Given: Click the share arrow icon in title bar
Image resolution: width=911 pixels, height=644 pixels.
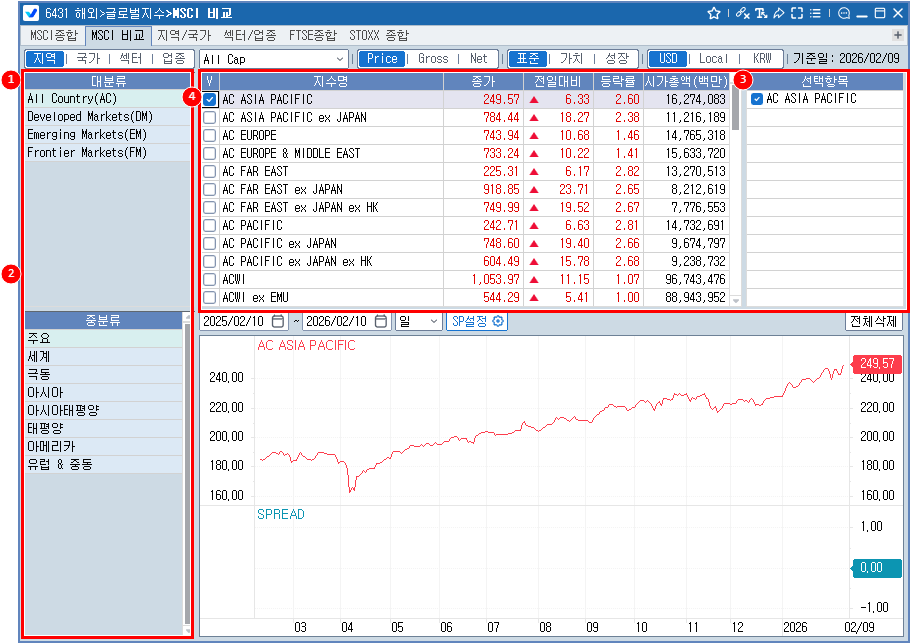Looking at the screenshot, I should (778, 14).
